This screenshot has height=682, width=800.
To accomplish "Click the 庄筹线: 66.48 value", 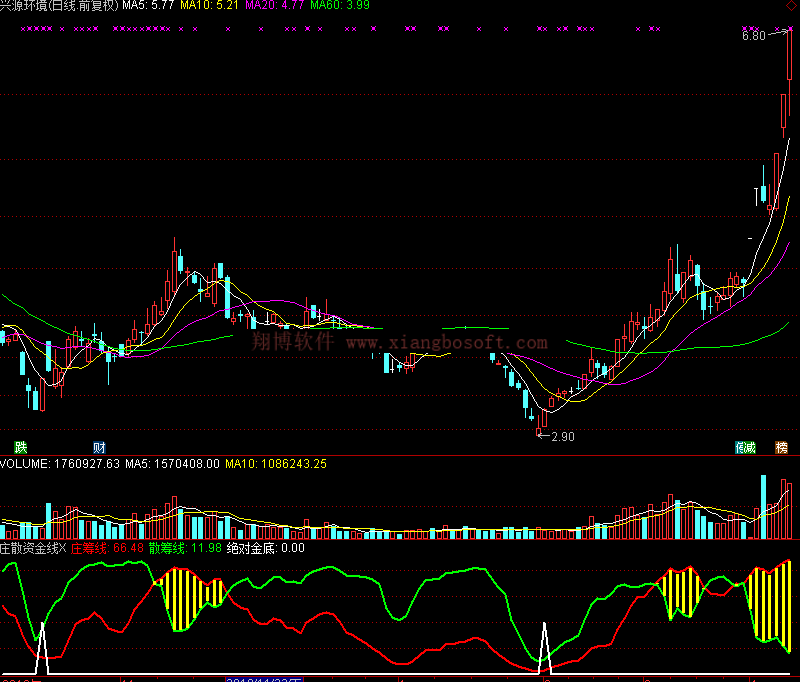I will click(107, 548).
